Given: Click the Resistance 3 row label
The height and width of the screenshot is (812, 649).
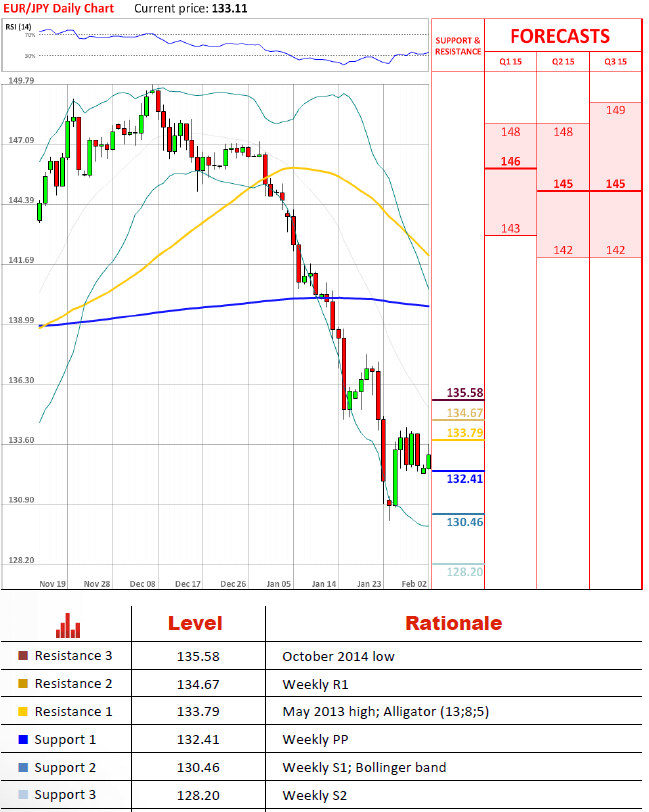Looking at the screenshot, I should click(73, 656).
